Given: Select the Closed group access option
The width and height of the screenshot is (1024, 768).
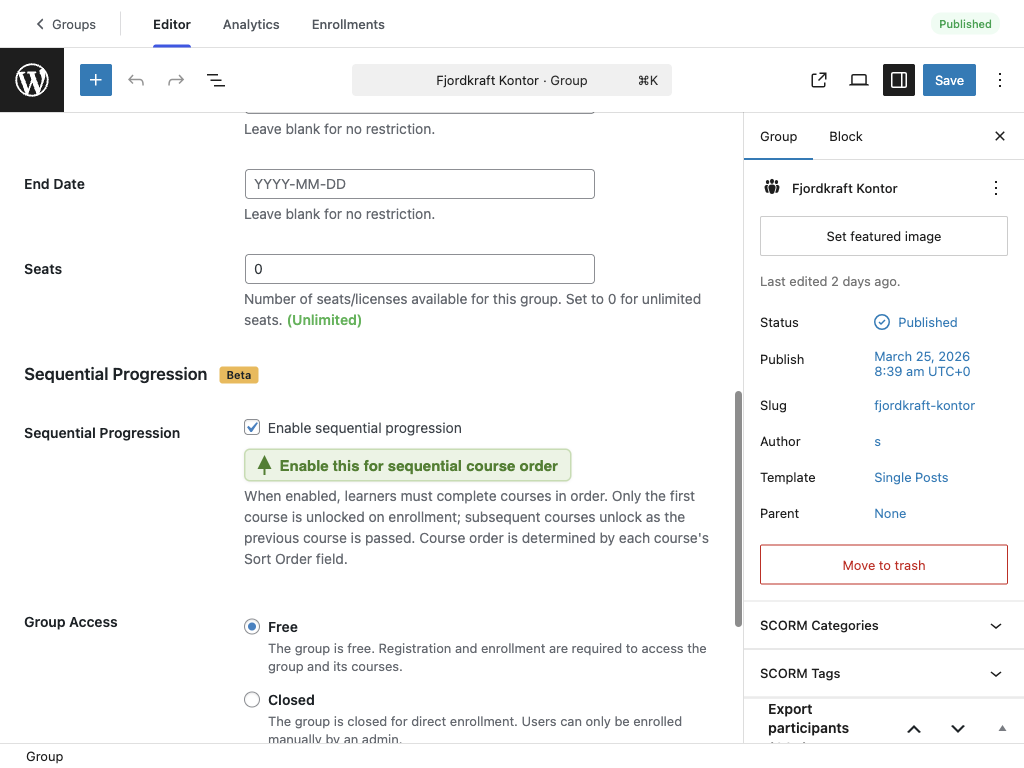Looking at the screenshot, I should point(252,699).
